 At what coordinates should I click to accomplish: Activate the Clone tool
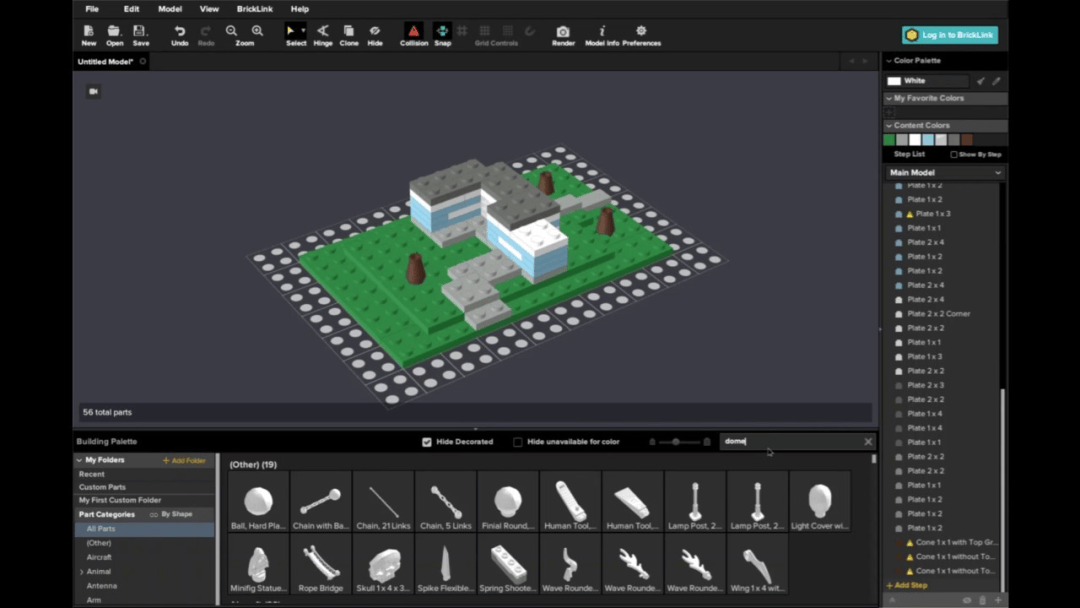349,35
